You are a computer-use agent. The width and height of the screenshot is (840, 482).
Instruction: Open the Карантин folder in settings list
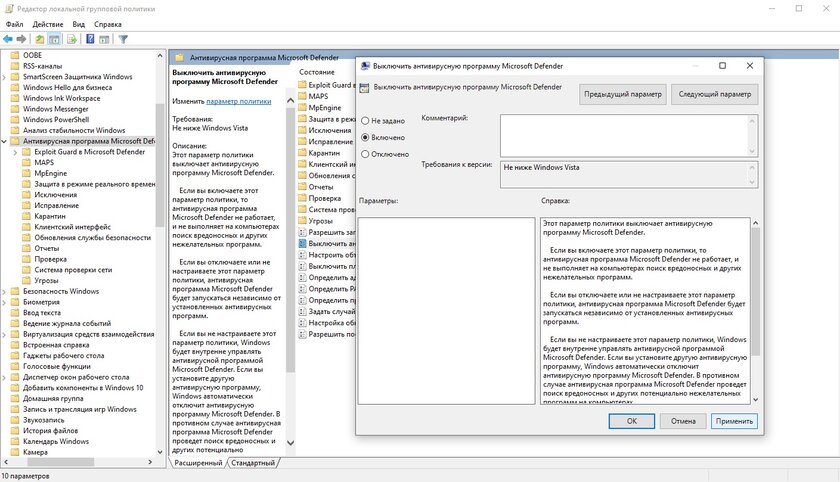pos(319,153)
